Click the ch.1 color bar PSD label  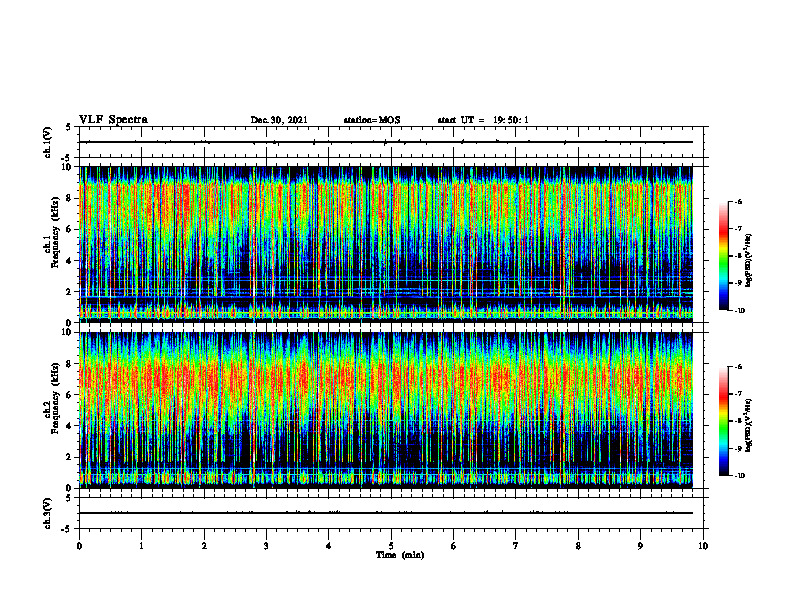[749, 260]
